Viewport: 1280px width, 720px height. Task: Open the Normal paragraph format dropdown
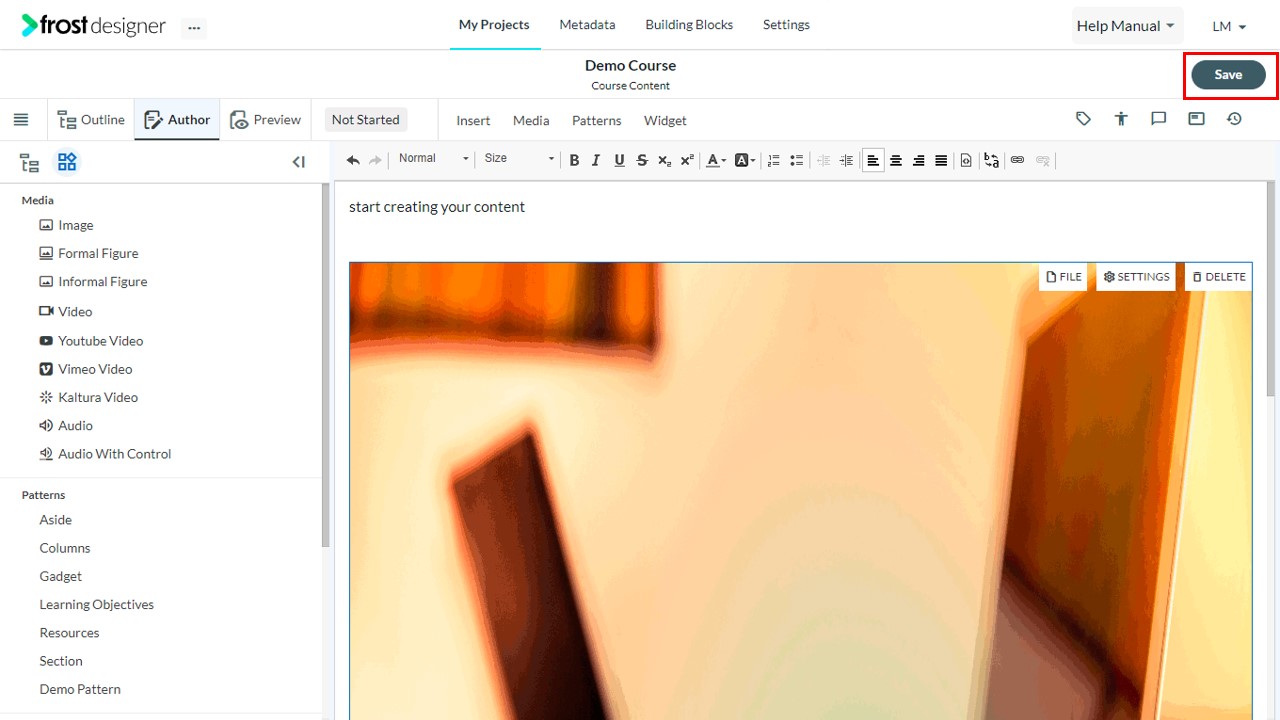click(433, 159)
